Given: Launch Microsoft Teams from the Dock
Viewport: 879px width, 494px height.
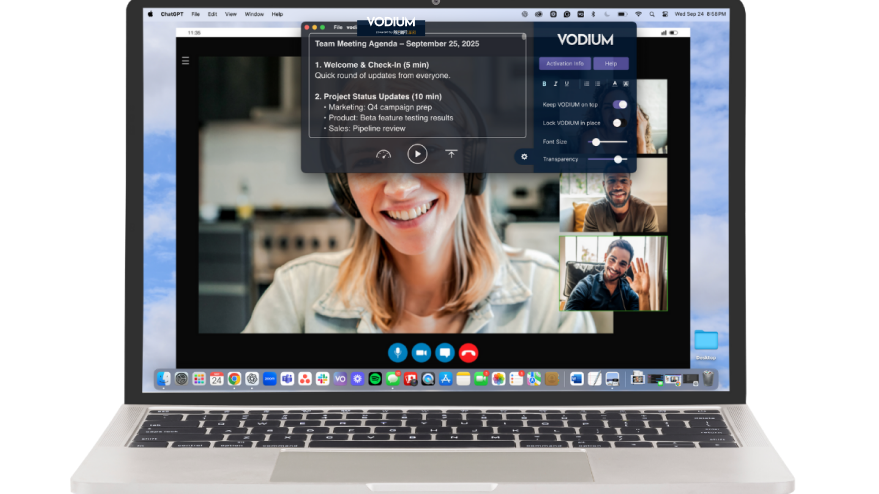Looking at the screenshot, I should pos(287,379).
